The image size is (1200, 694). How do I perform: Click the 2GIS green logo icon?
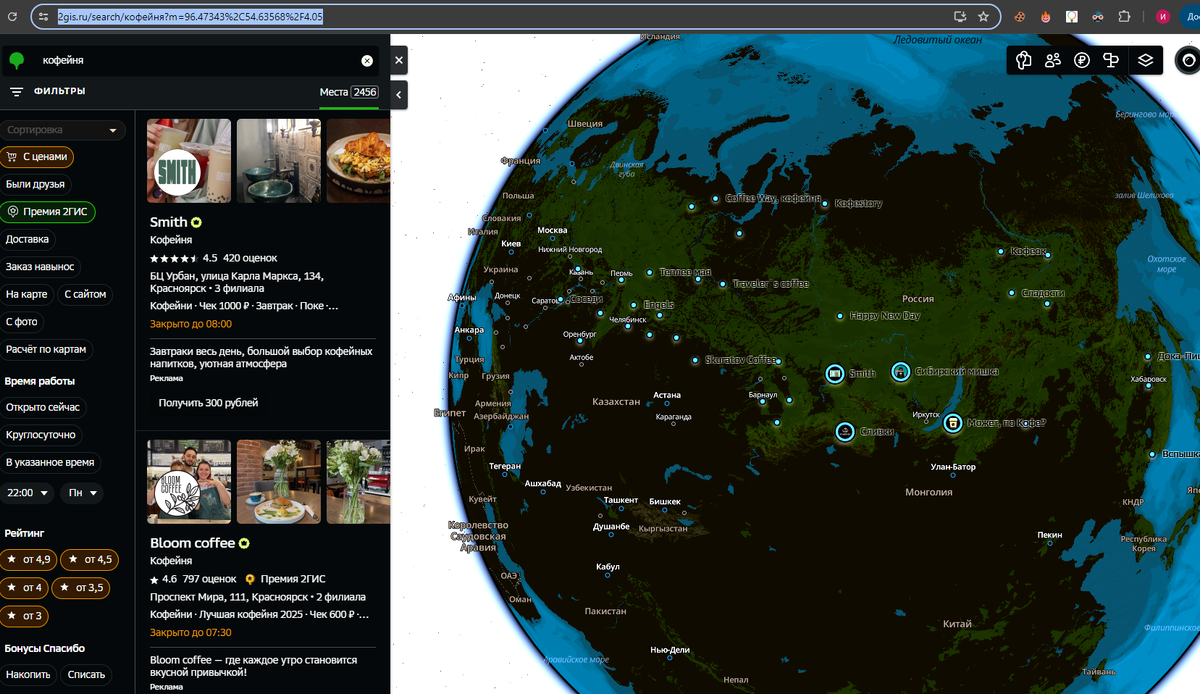pyautogui.click(x=16, y=61)
